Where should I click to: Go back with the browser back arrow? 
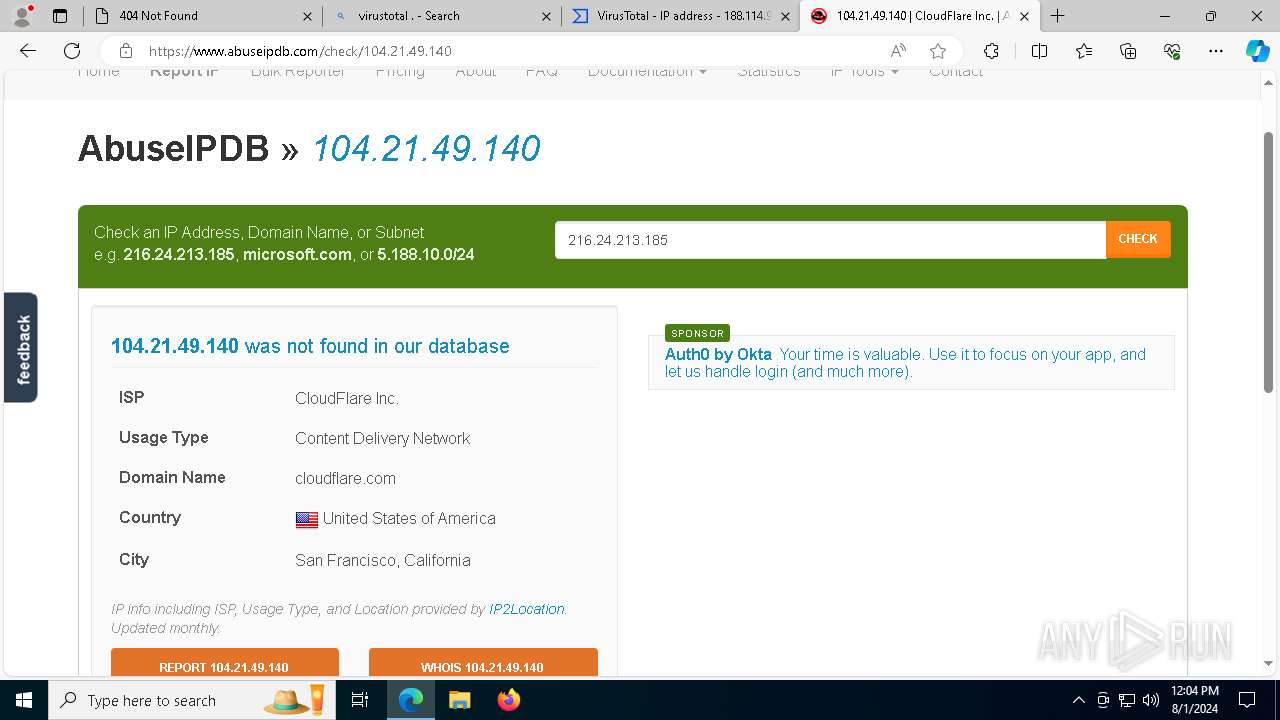click(28, 51)
